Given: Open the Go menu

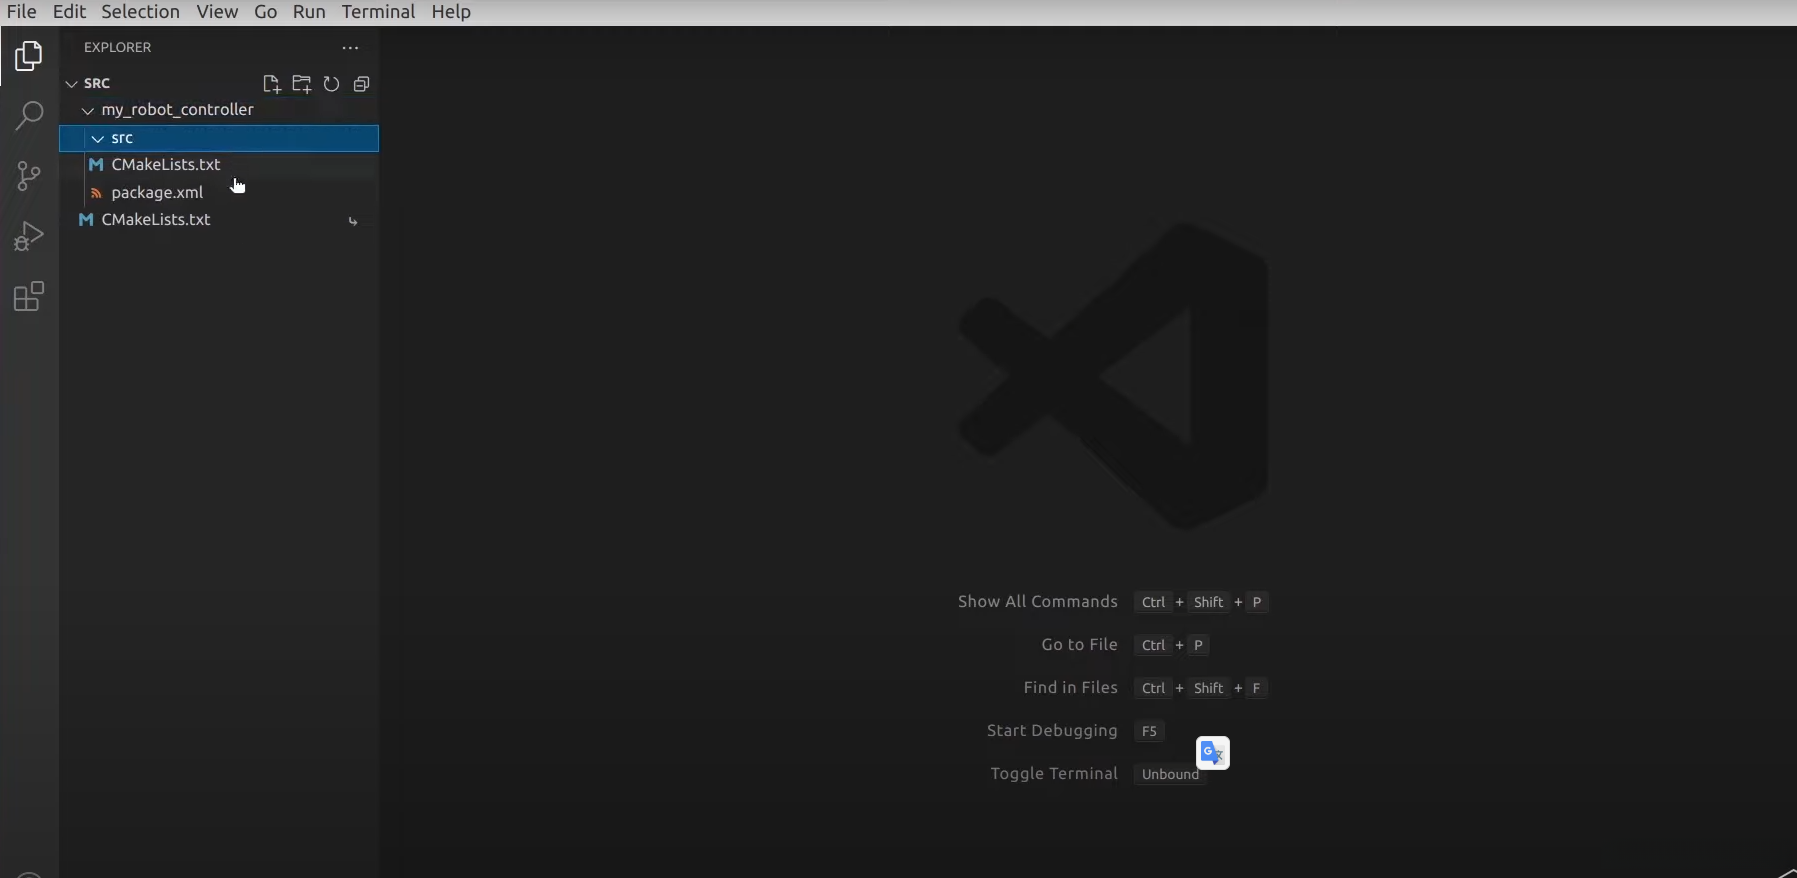Looking at the screenshot, I should 266,12.
